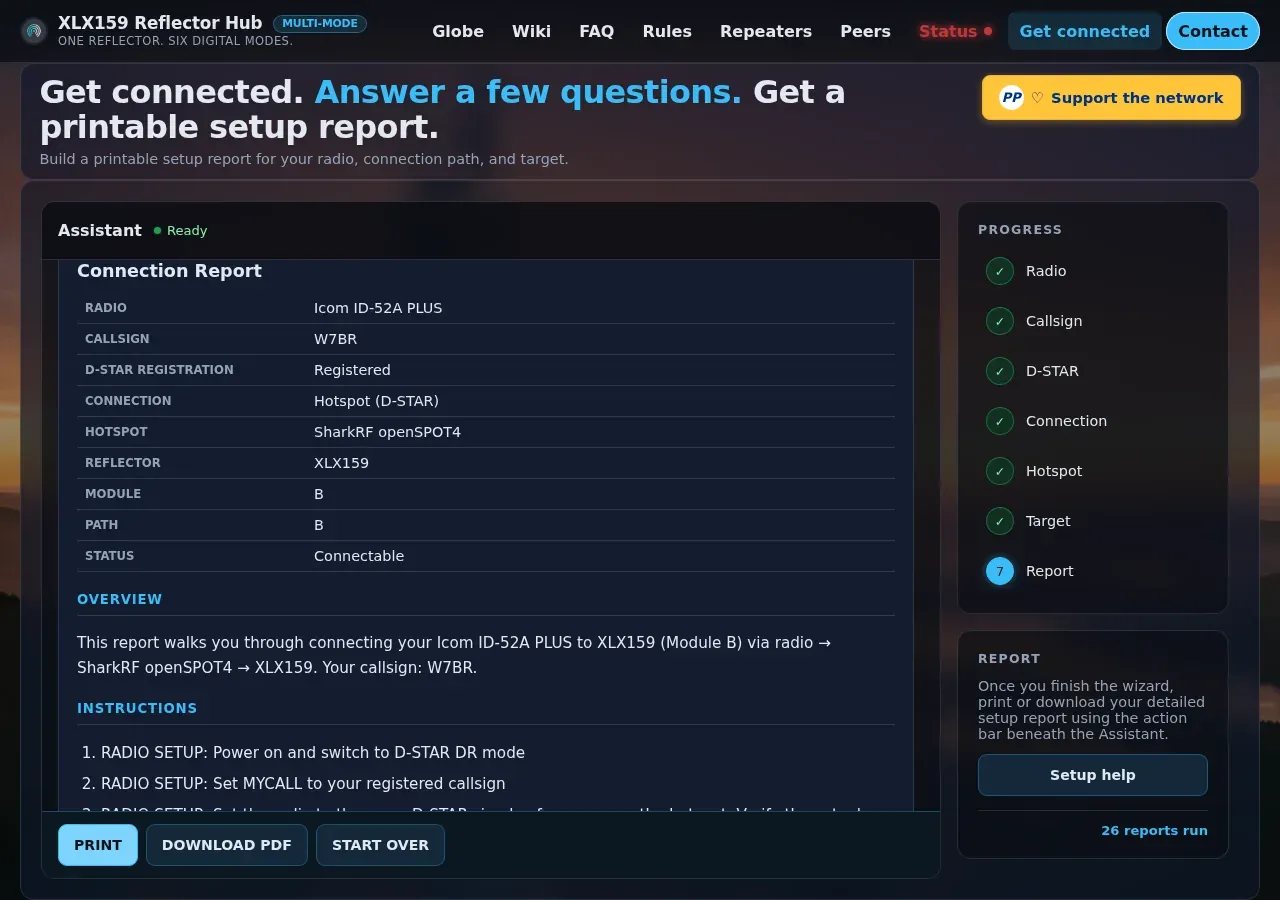
Task: Click the SharkRF openSPOT4 hotspot value
Action: coord(387,432)
